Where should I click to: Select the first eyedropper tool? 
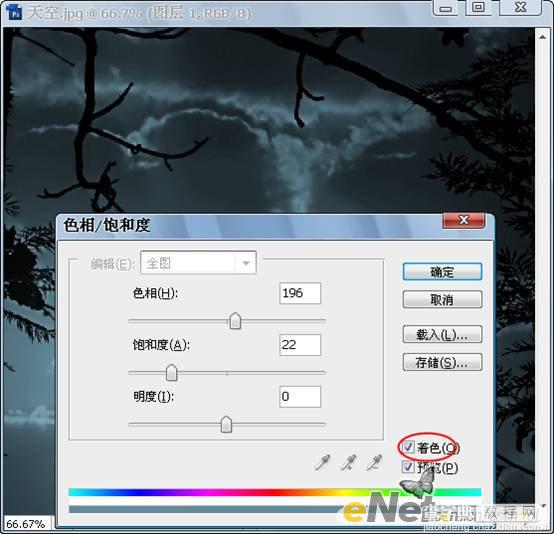click(x=322, y=462)
